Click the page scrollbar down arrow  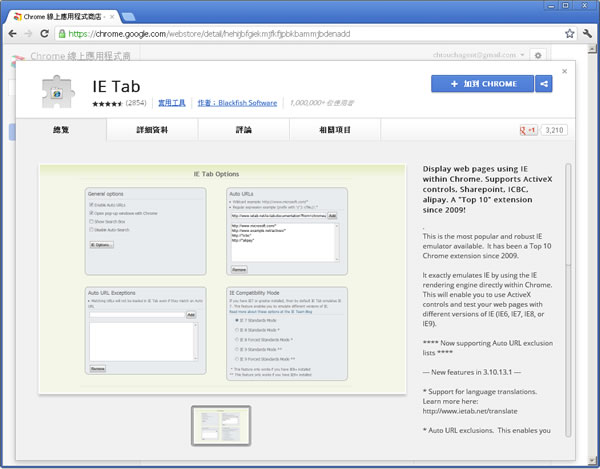point(592,460)
